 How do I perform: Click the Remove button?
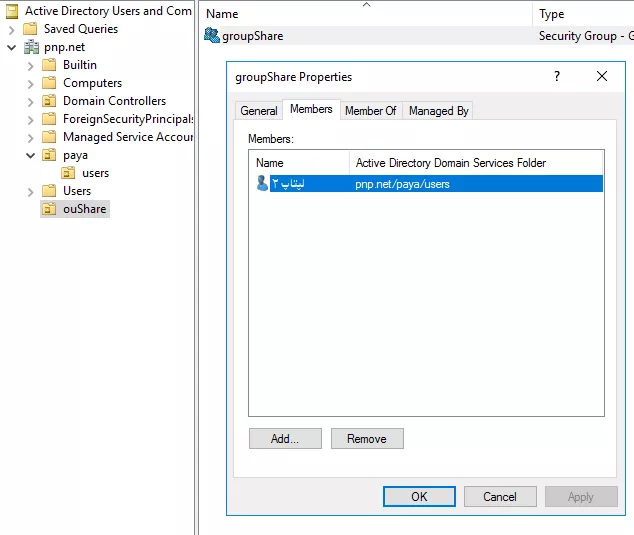pos(367,439)
